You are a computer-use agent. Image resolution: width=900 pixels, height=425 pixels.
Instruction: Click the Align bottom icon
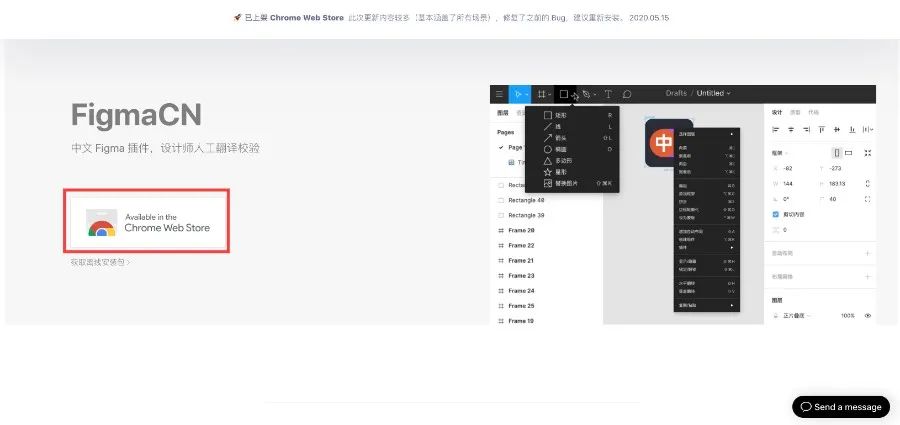point(852,130)
